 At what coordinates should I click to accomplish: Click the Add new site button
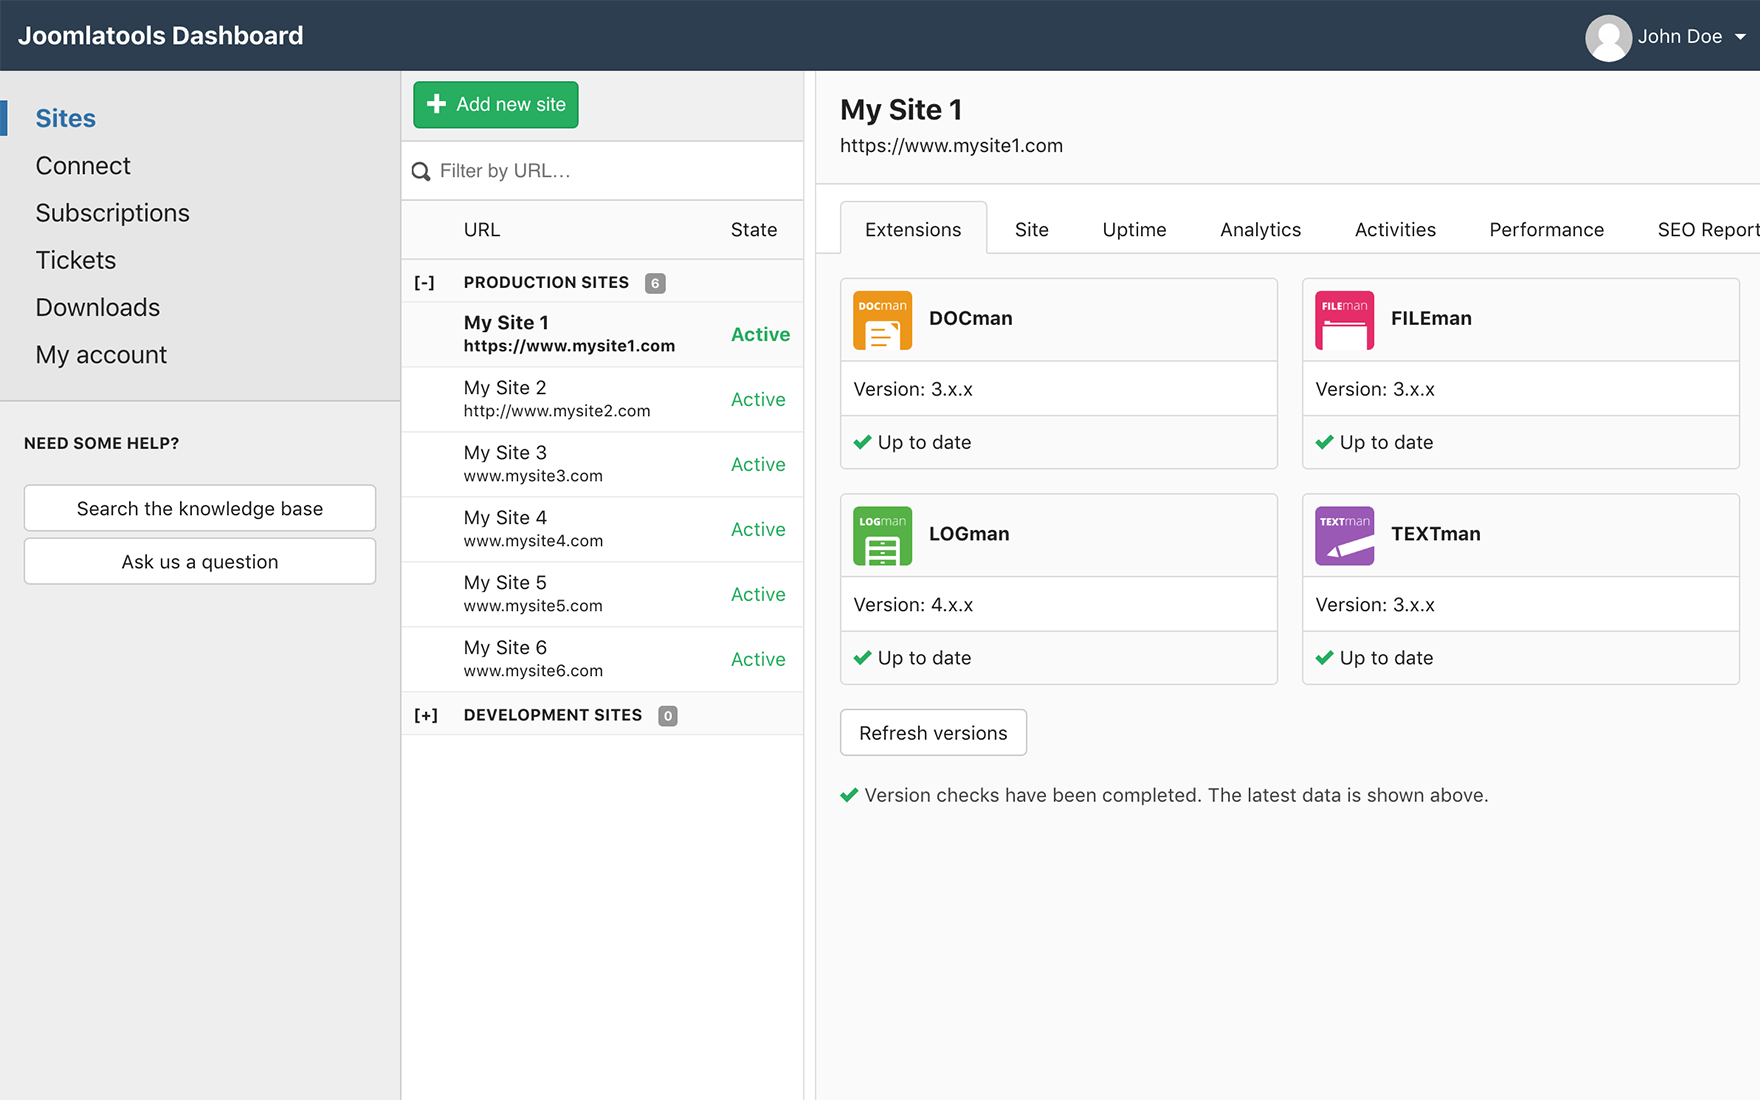(496, 104)
